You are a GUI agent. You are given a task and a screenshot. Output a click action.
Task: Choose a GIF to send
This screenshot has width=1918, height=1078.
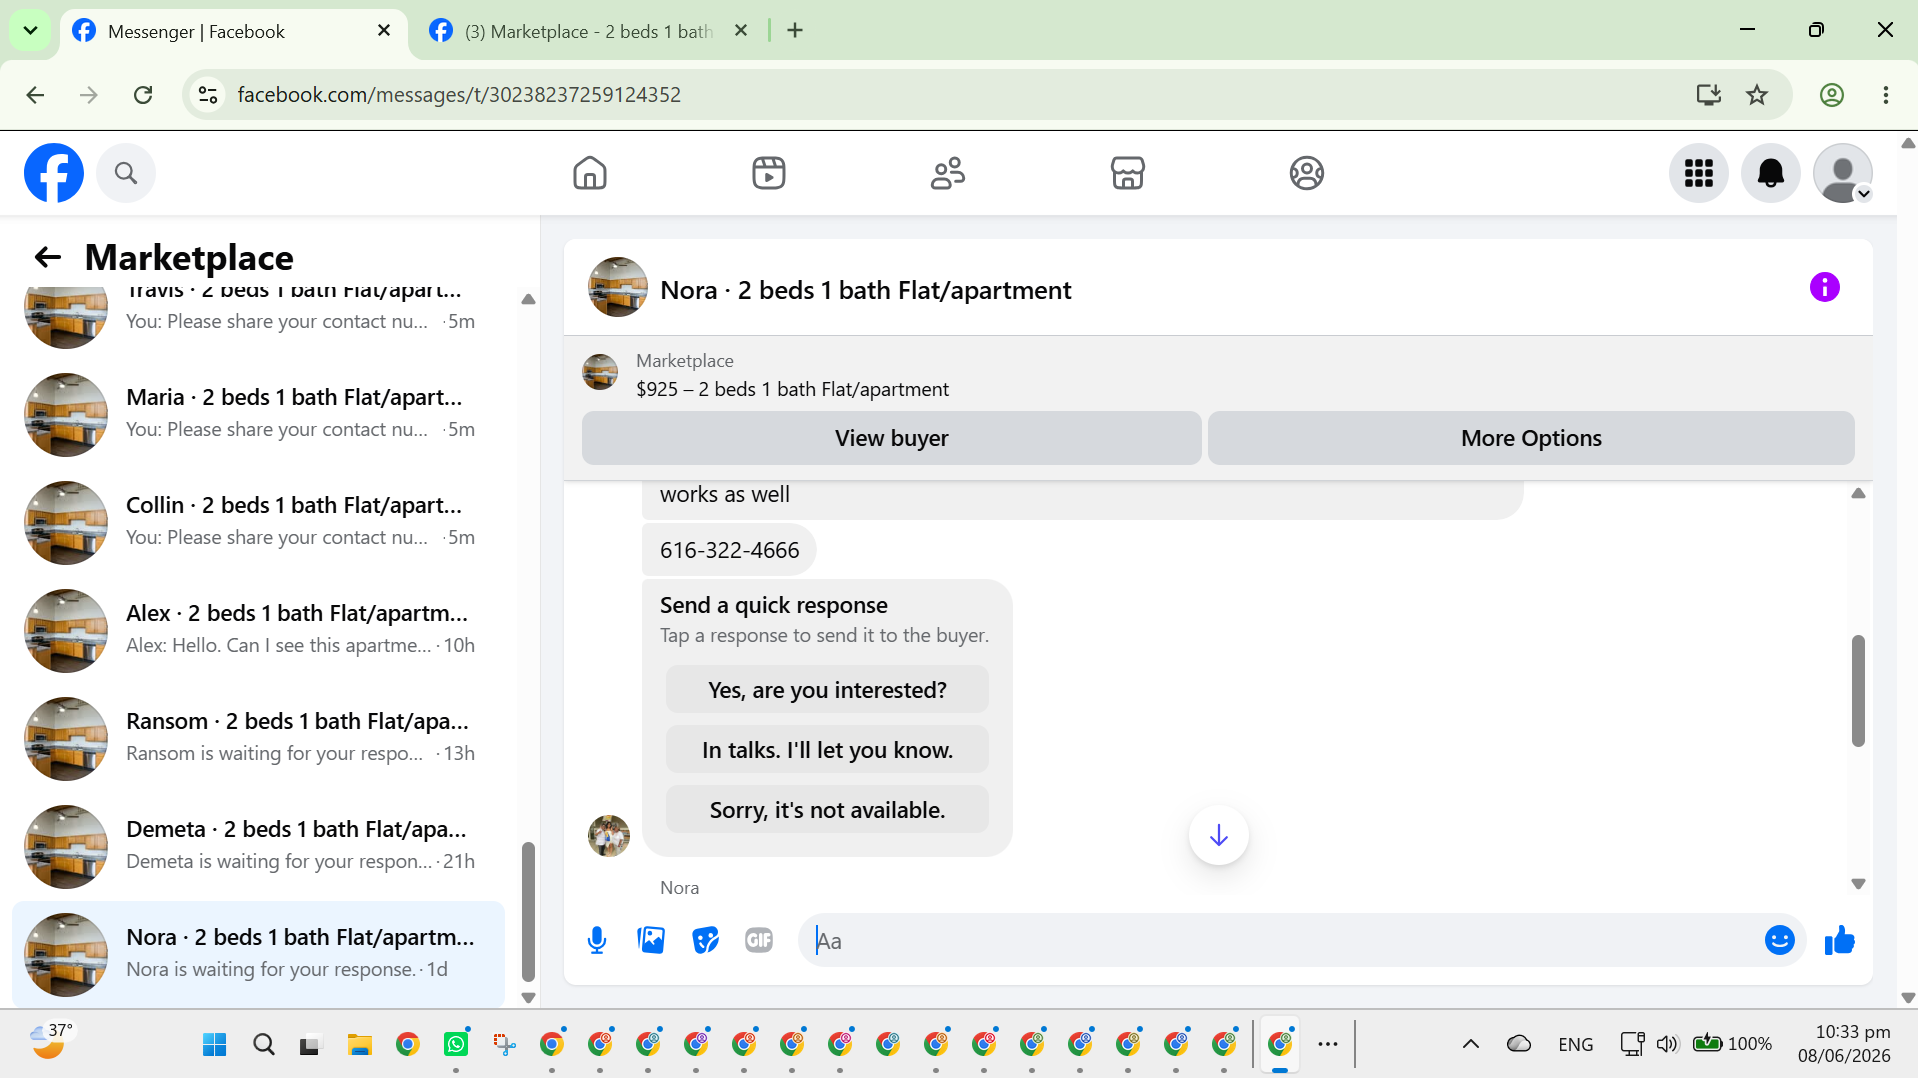coord(759,940)
